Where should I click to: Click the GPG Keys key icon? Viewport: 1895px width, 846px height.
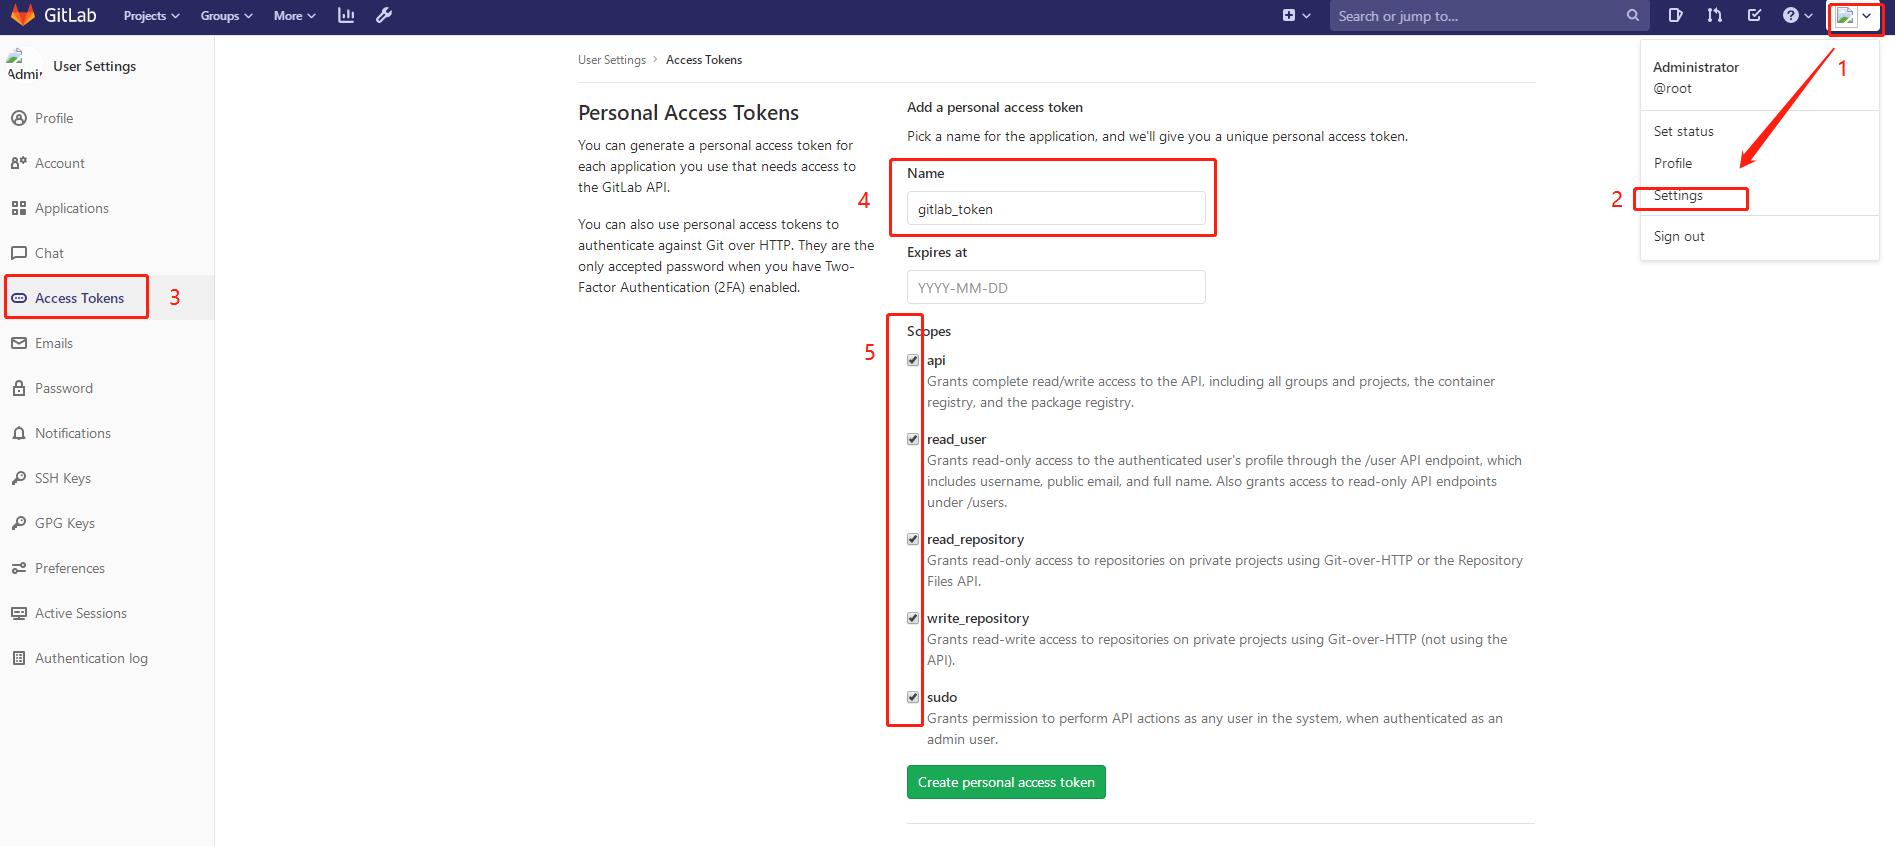[x=18, y=523]
